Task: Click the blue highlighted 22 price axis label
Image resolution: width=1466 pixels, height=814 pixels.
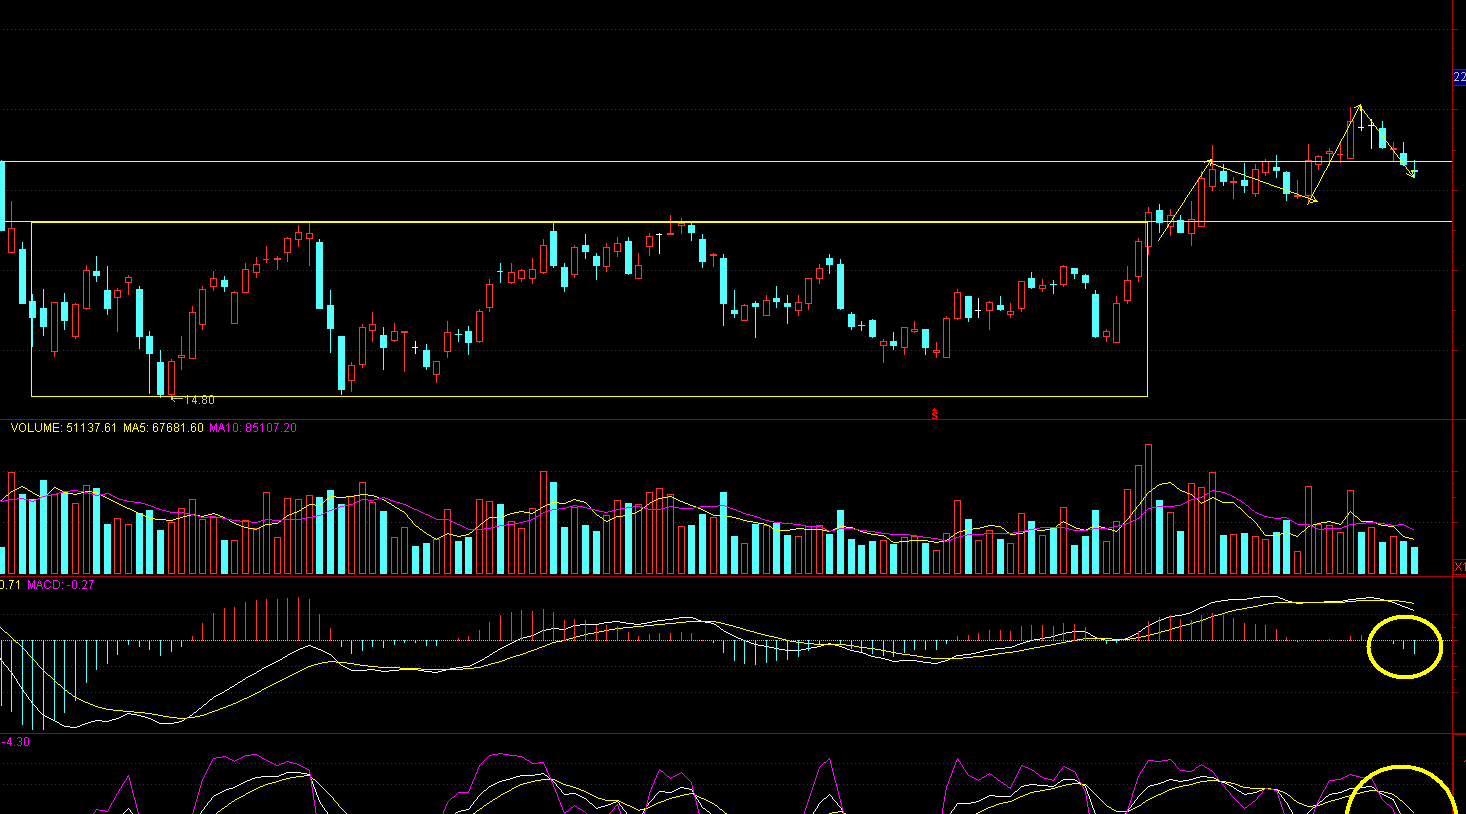Action: (x=1459, y=78)
